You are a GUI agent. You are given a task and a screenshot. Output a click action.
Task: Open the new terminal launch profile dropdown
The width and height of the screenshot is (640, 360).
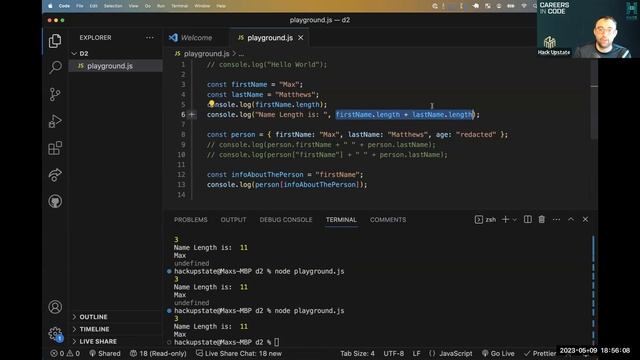click(514, 220)
